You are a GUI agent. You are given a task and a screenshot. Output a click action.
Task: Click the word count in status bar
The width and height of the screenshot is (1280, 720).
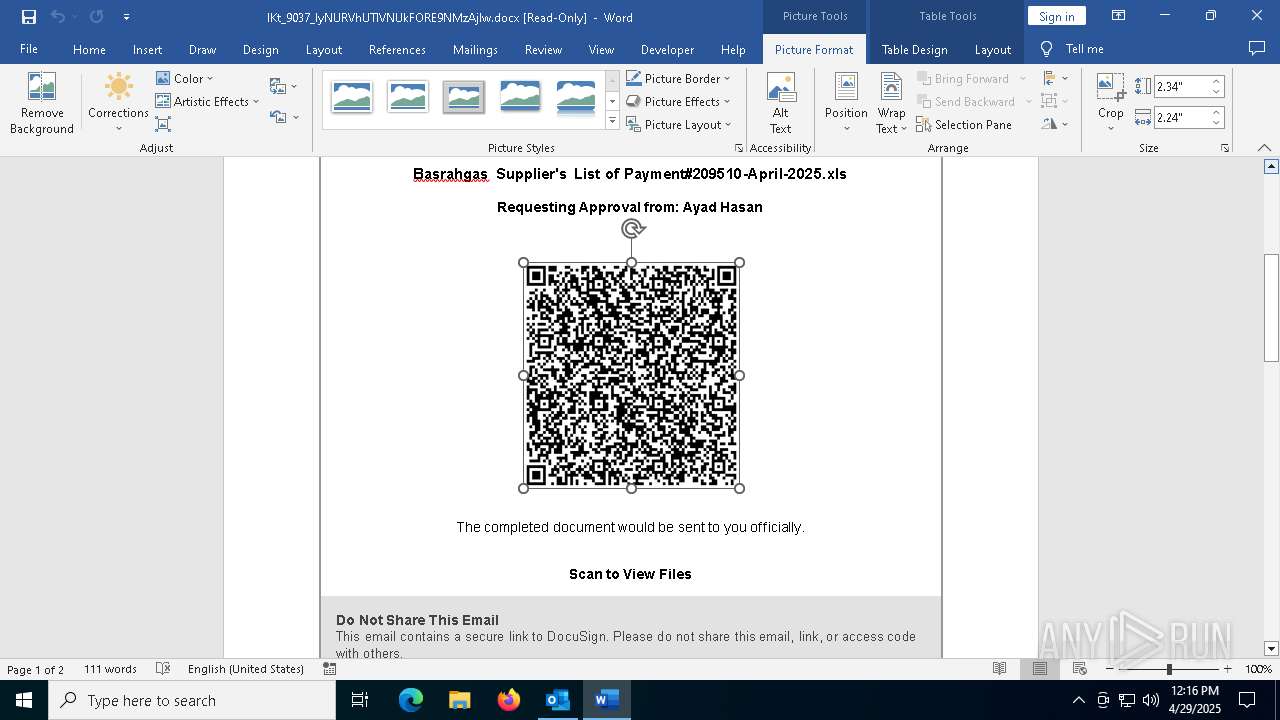point(110,669)
